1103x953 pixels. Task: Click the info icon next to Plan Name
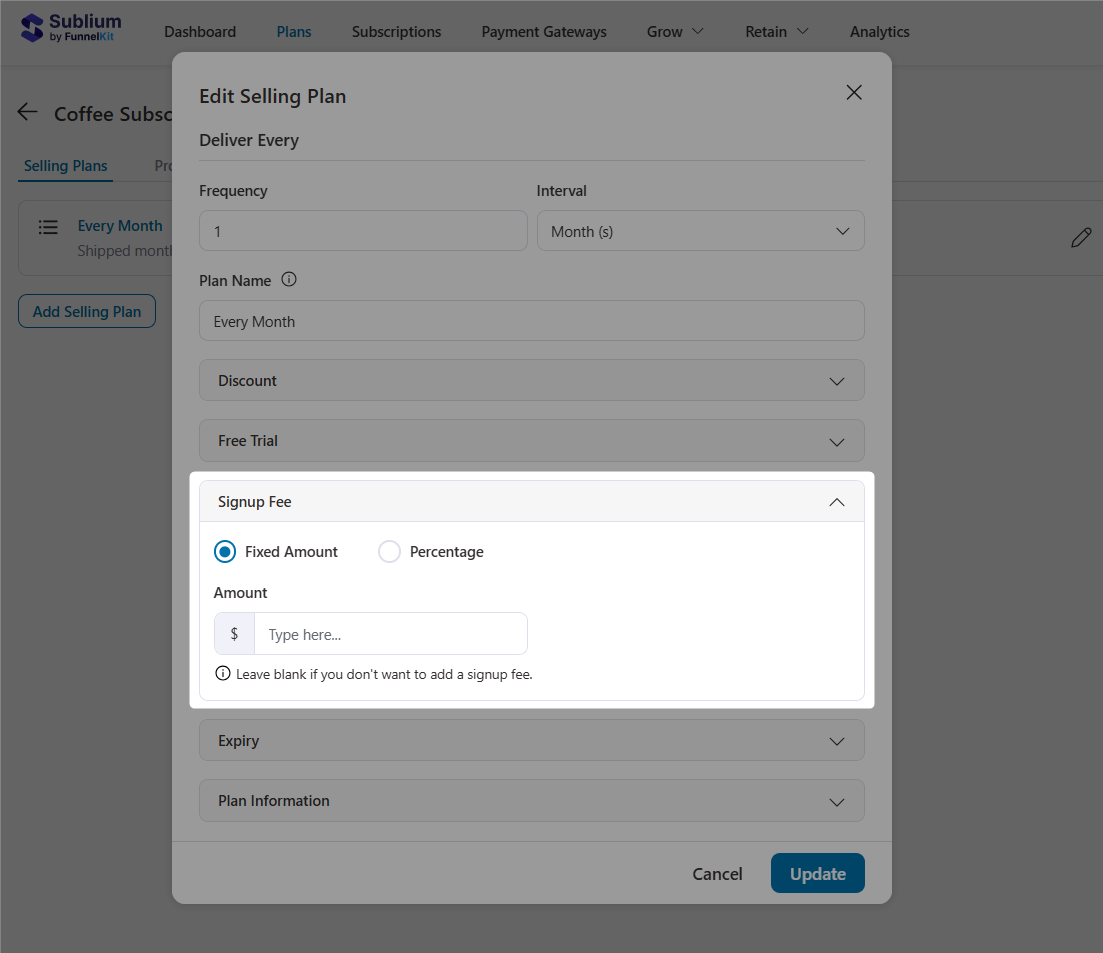pos(288,280)
